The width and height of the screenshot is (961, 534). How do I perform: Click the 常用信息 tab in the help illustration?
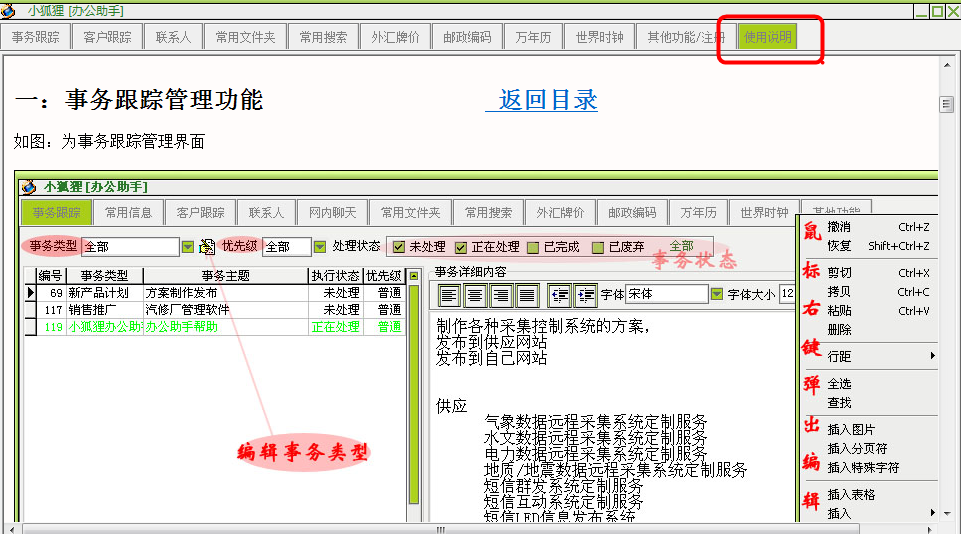click(x=128, y=212)
